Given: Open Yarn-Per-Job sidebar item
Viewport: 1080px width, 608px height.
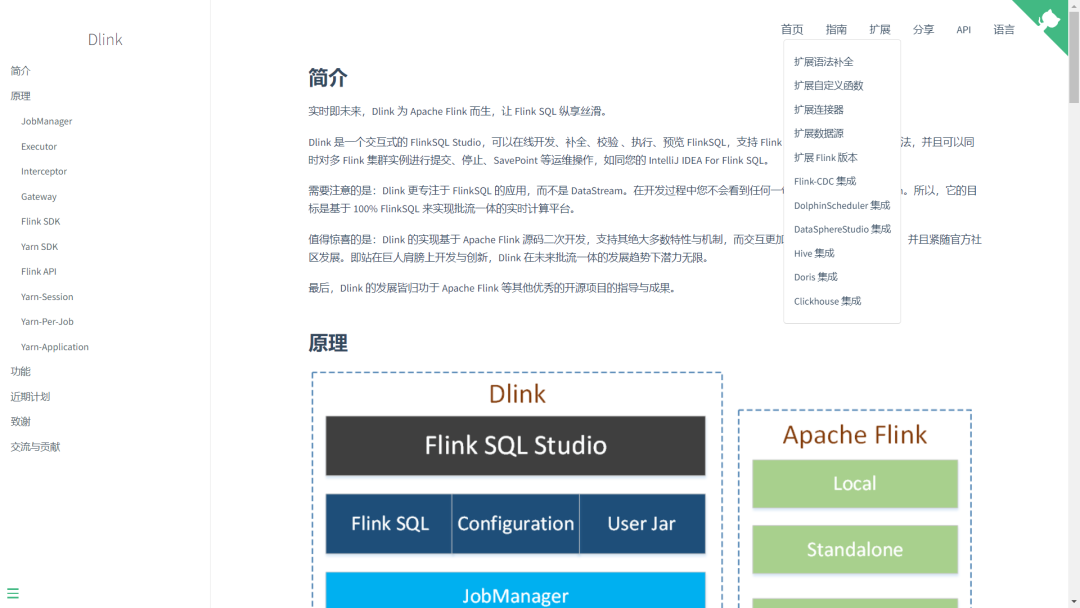Looking at the screenshot, I should point(47,322).
